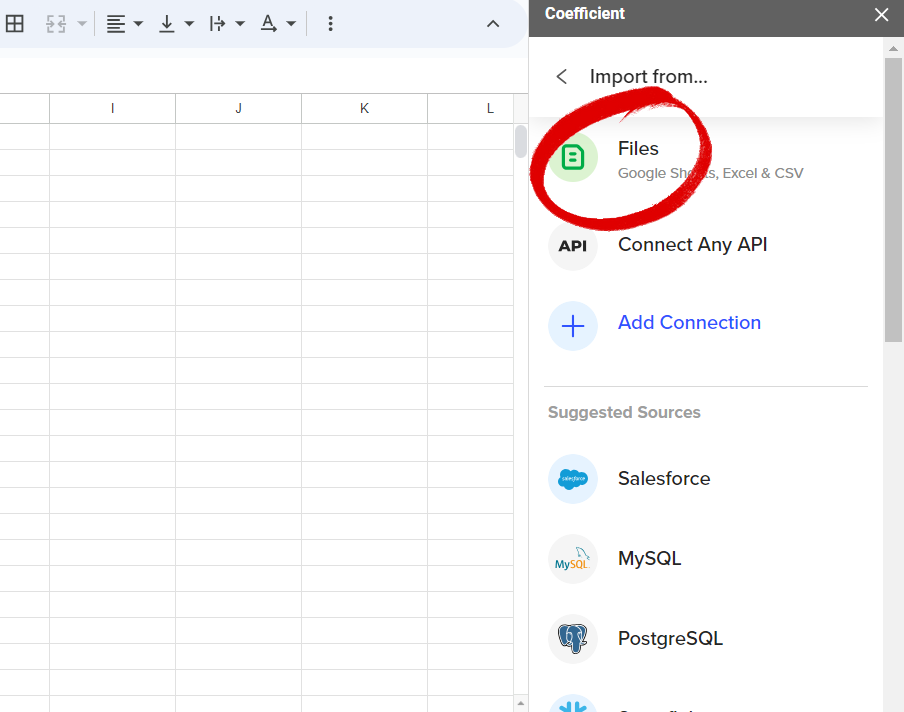Open the text rotation dropdown arrow
904x712 pixels.
(291, 24)
